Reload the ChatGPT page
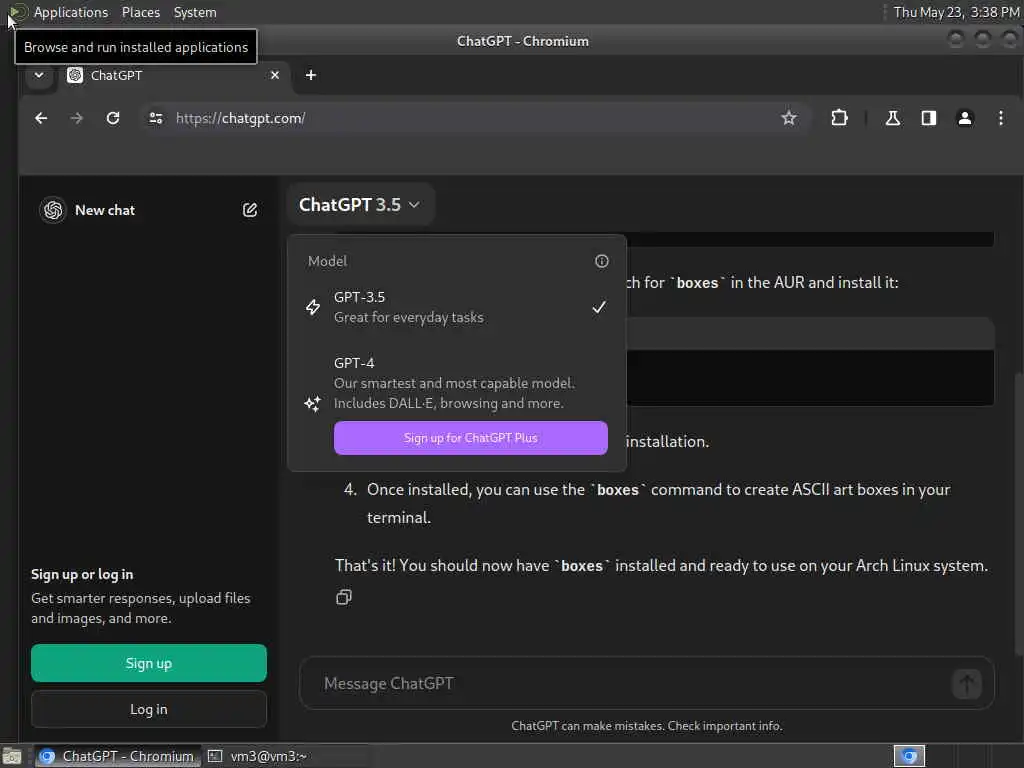 coord(113,118)
